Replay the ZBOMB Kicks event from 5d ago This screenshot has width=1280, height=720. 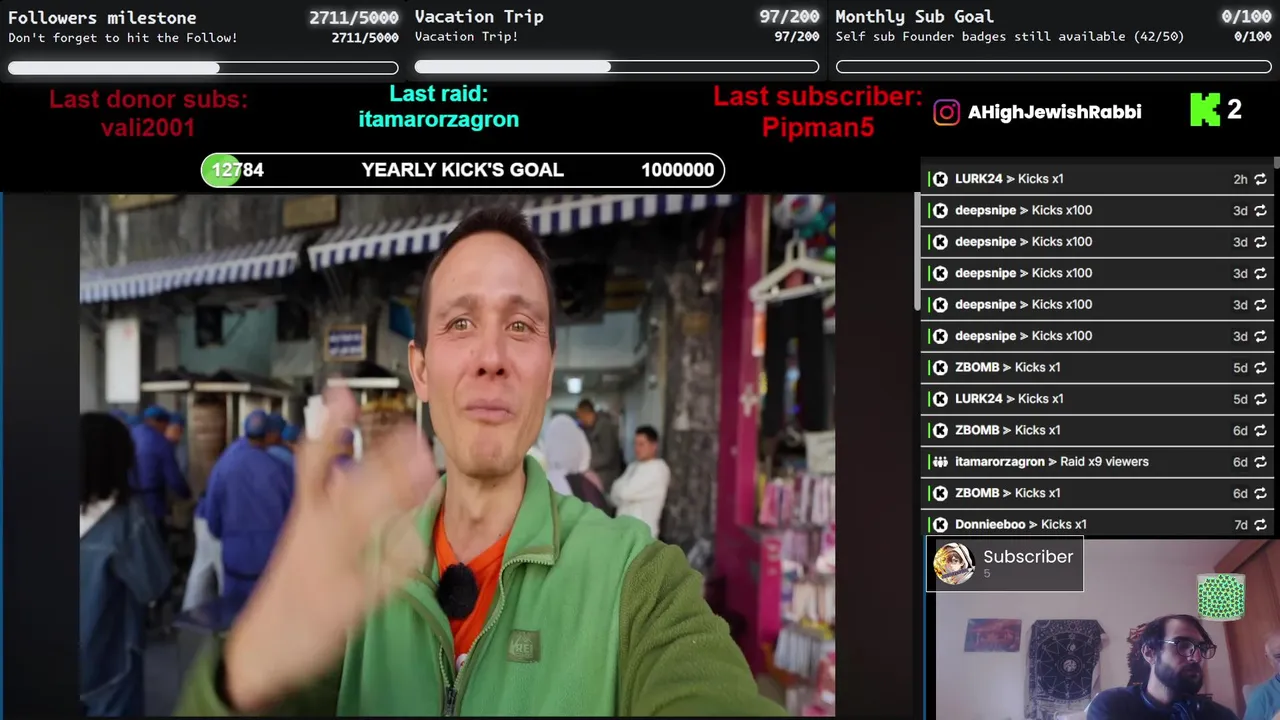(x=1260, y=367)
